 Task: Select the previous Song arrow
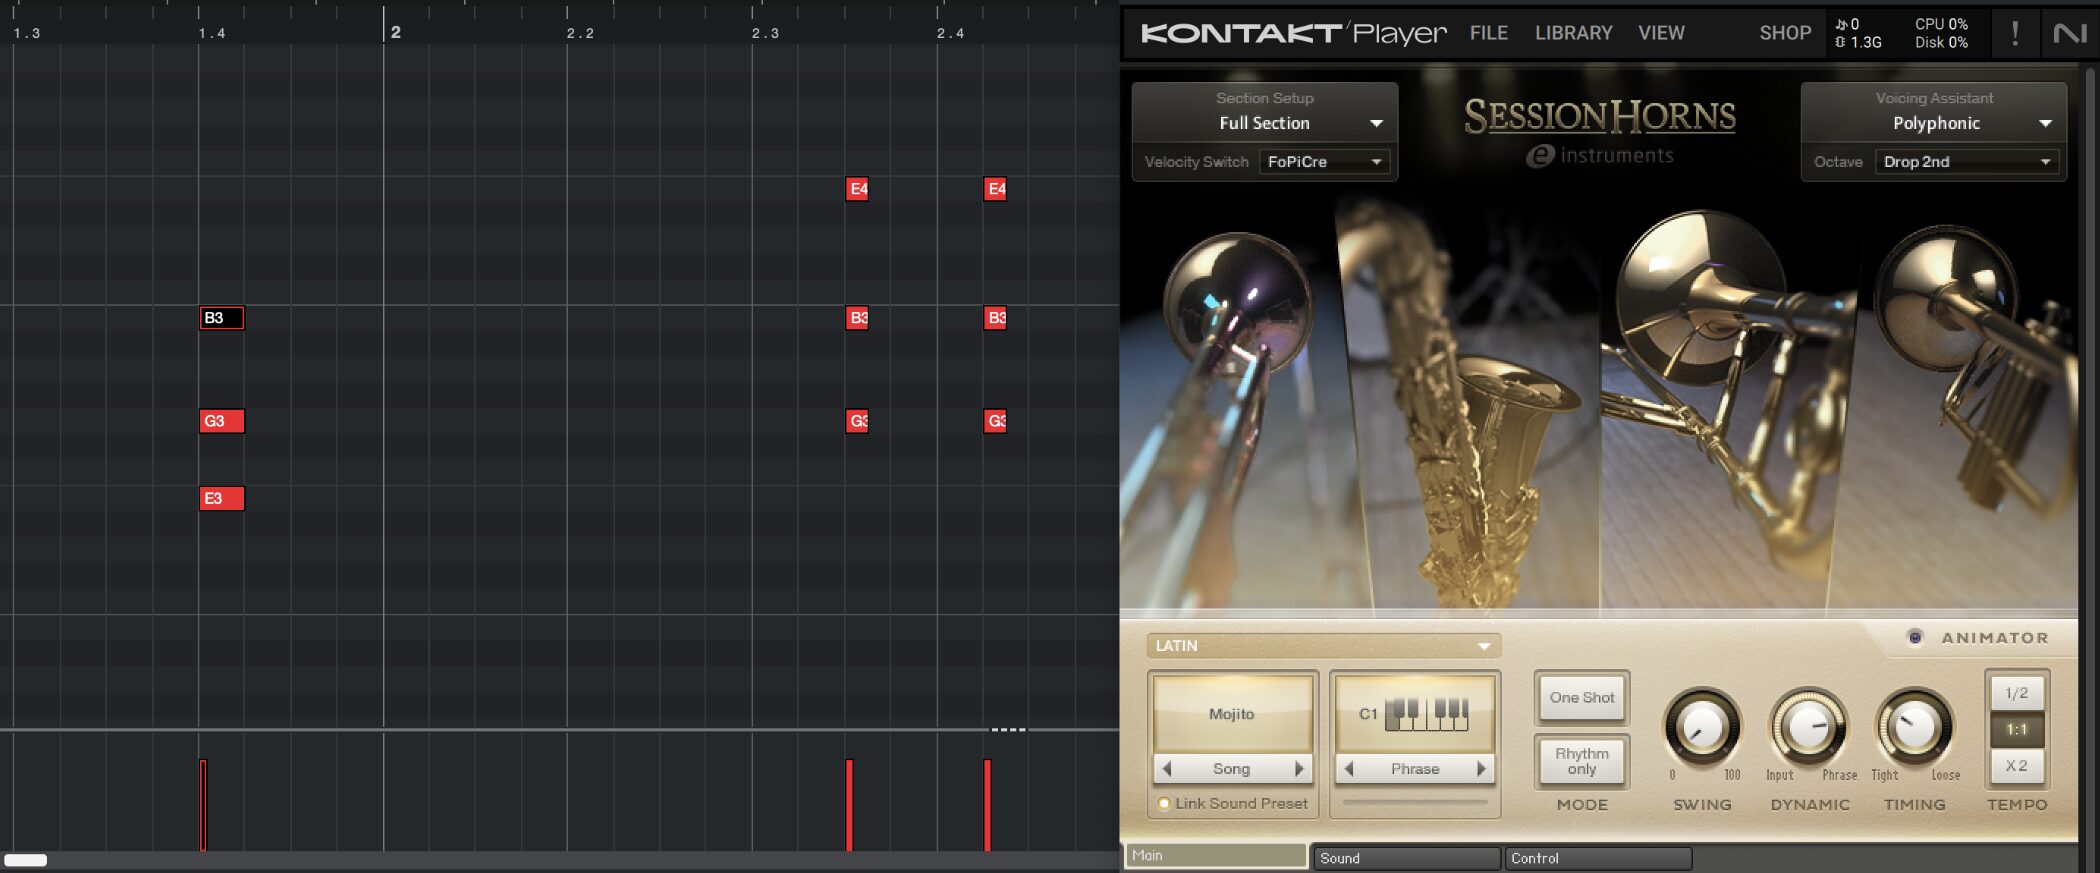(x=1167, y=768)
